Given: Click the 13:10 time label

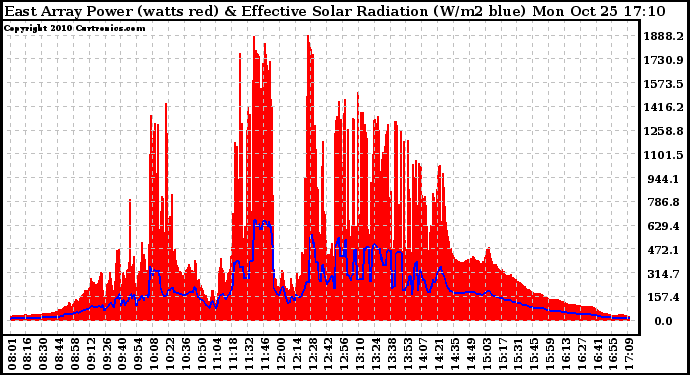Looking at the screenshot, I should [x=360, y=354].
